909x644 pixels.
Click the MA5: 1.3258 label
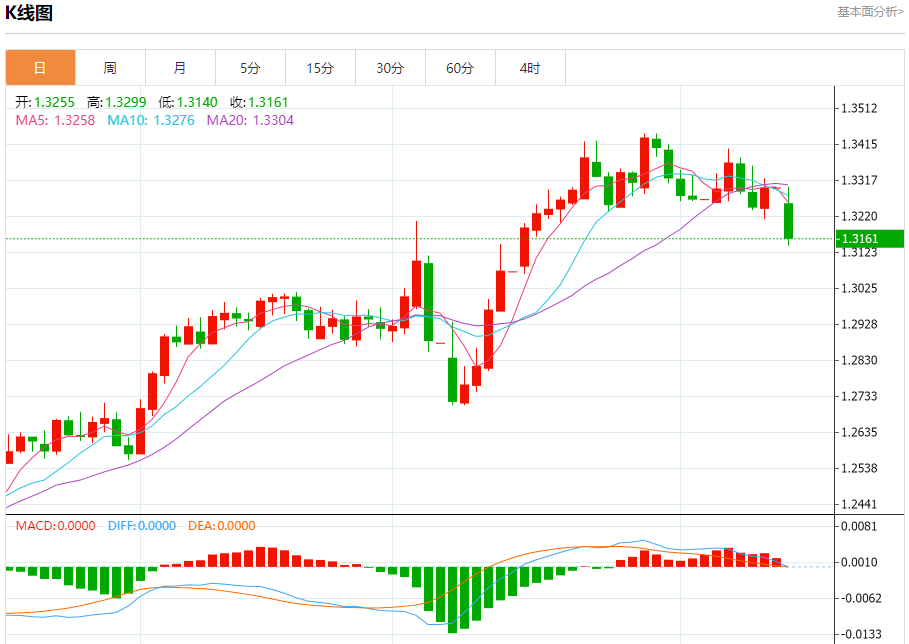click(55, 121)
